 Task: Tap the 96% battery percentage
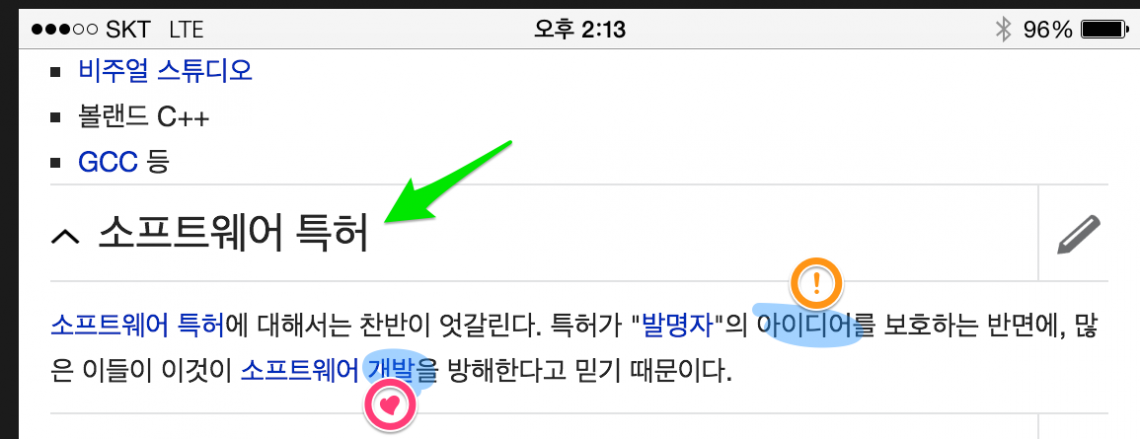point(1048,30)
